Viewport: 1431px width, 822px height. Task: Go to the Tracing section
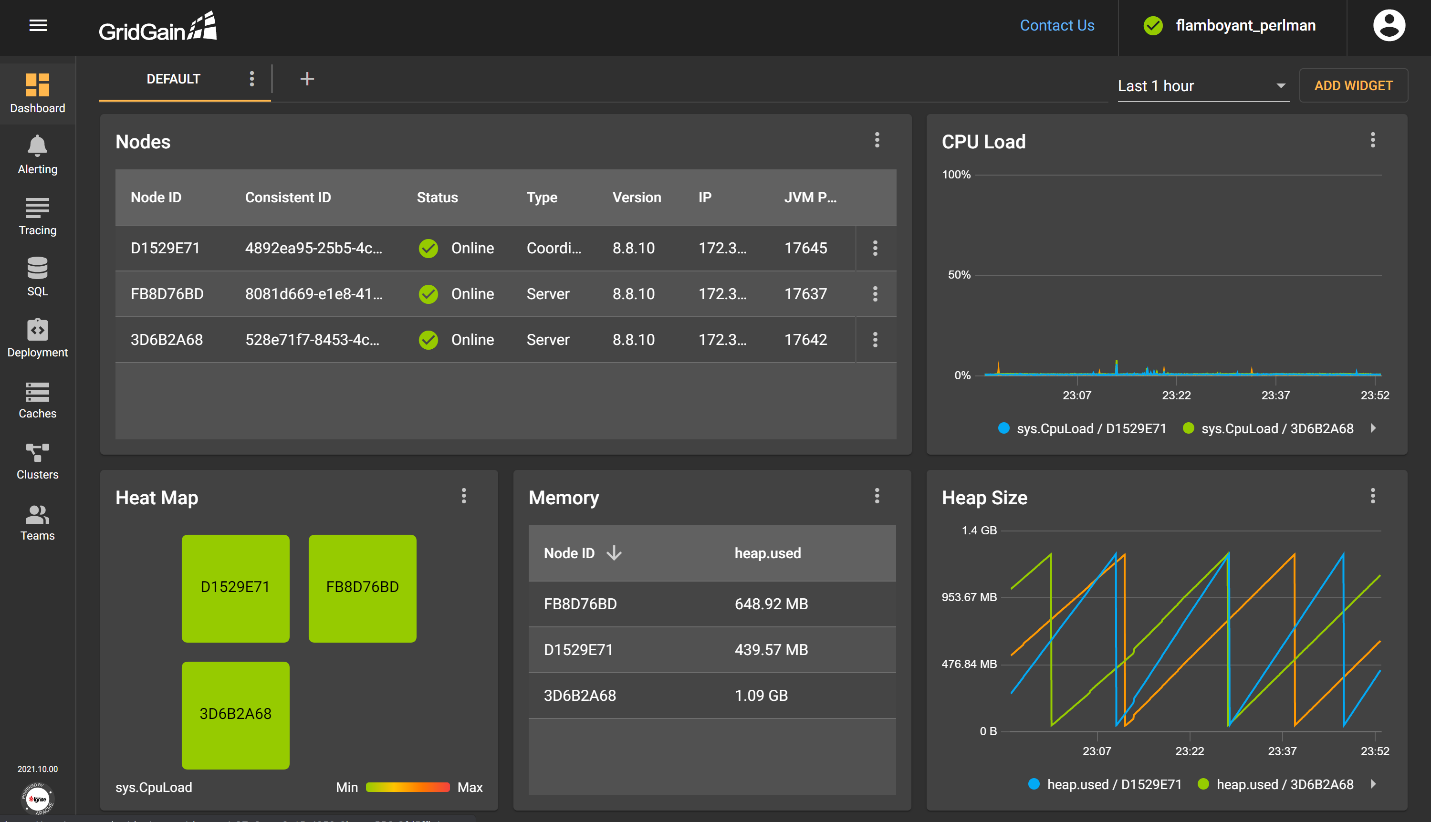click(x=37, y=215)
